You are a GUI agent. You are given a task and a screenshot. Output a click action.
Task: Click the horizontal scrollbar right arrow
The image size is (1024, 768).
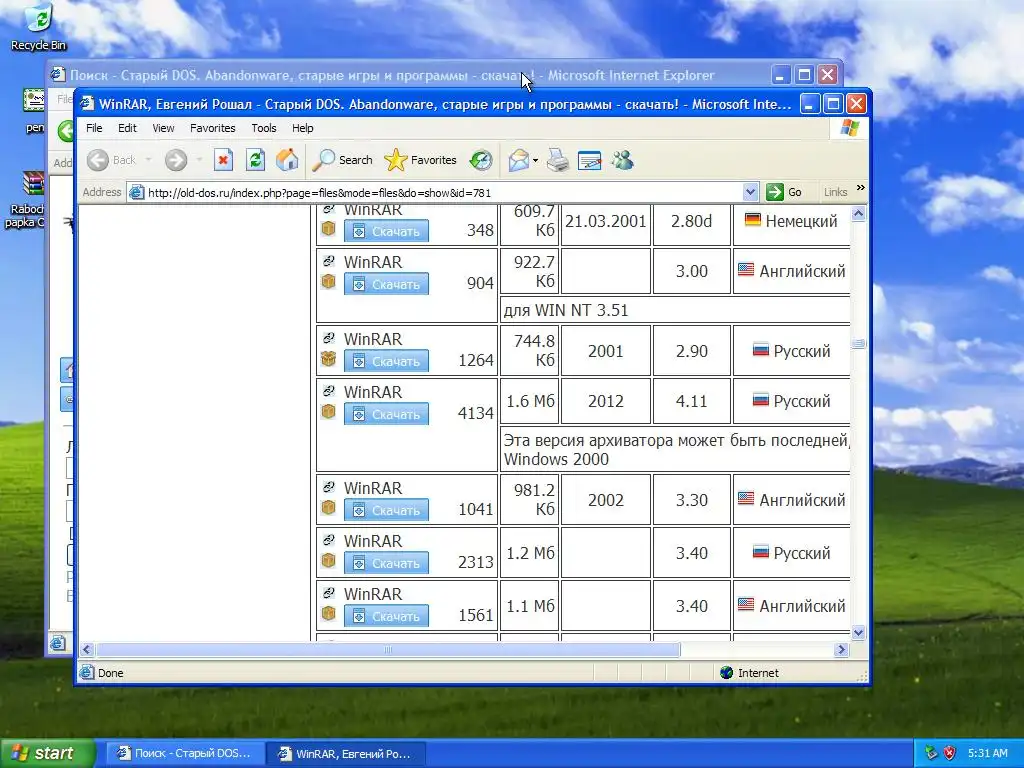click(x=841, y=650)
